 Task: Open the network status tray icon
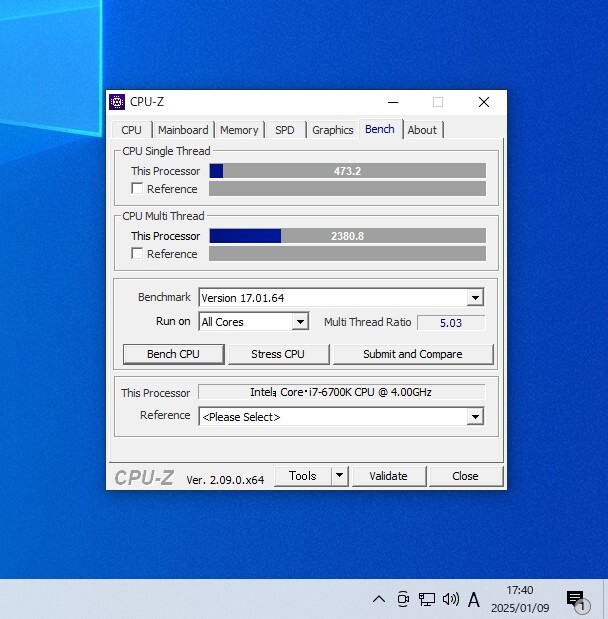click(x=426, y=599)
